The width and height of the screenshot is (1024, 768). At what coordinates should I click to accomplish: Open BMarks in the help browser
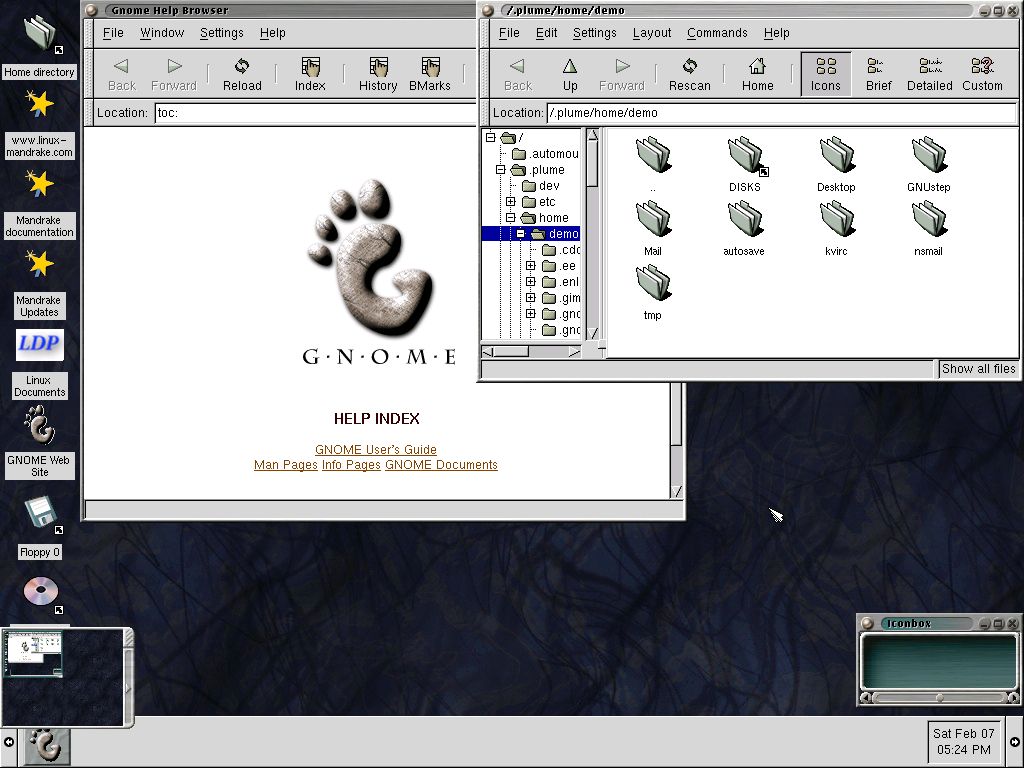point(430,73)
